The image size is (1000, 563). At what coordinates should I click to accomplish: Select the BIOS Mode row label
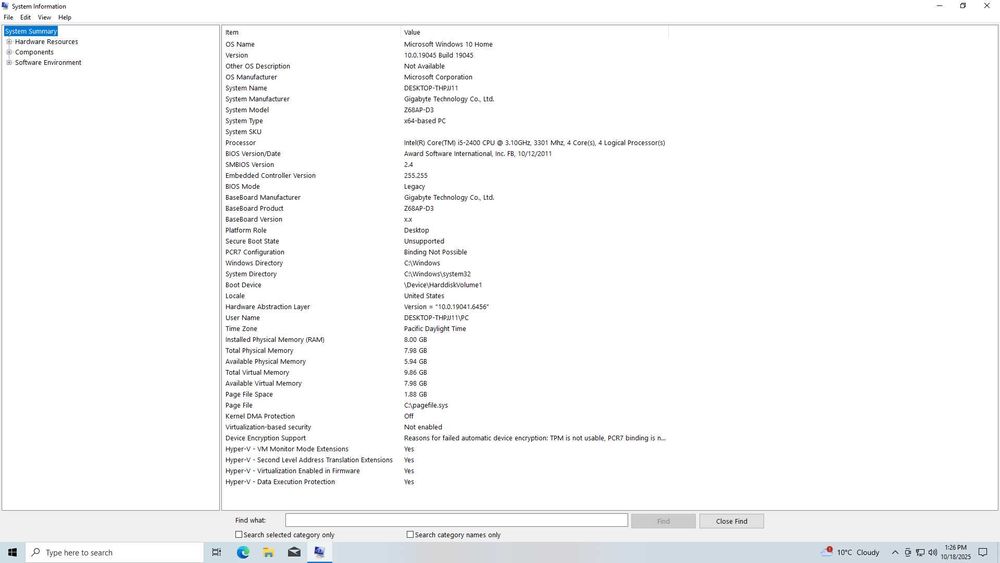coord(242,186)
